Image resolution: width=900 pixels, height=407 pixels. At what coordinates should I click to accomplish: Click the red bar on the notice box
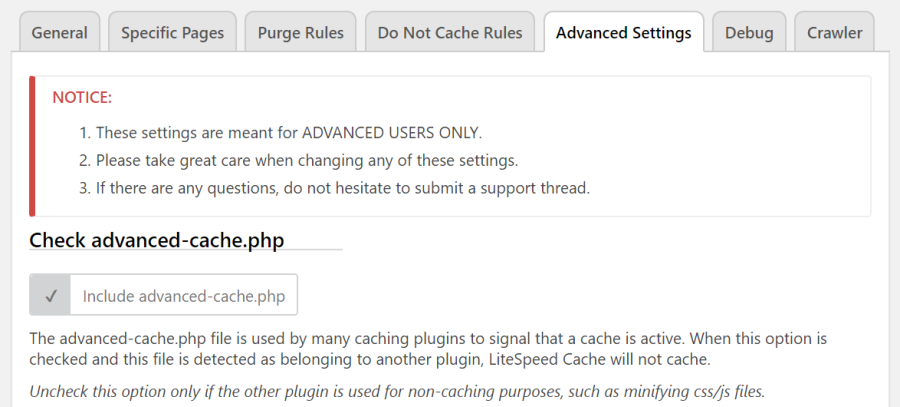coord(32,146)
